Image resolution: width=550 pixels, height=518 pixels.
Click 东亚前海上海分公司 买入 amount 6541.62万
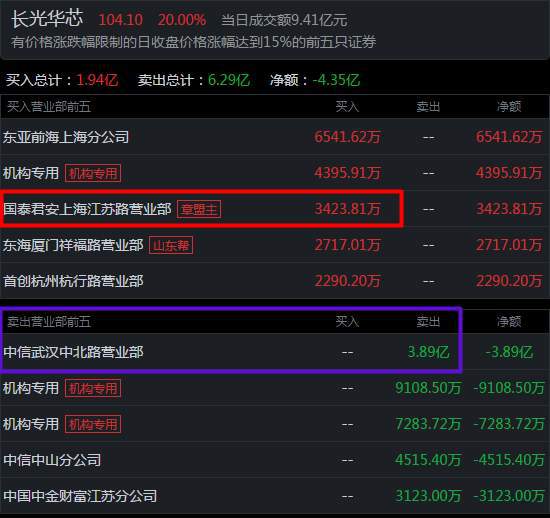click(347, 137)
